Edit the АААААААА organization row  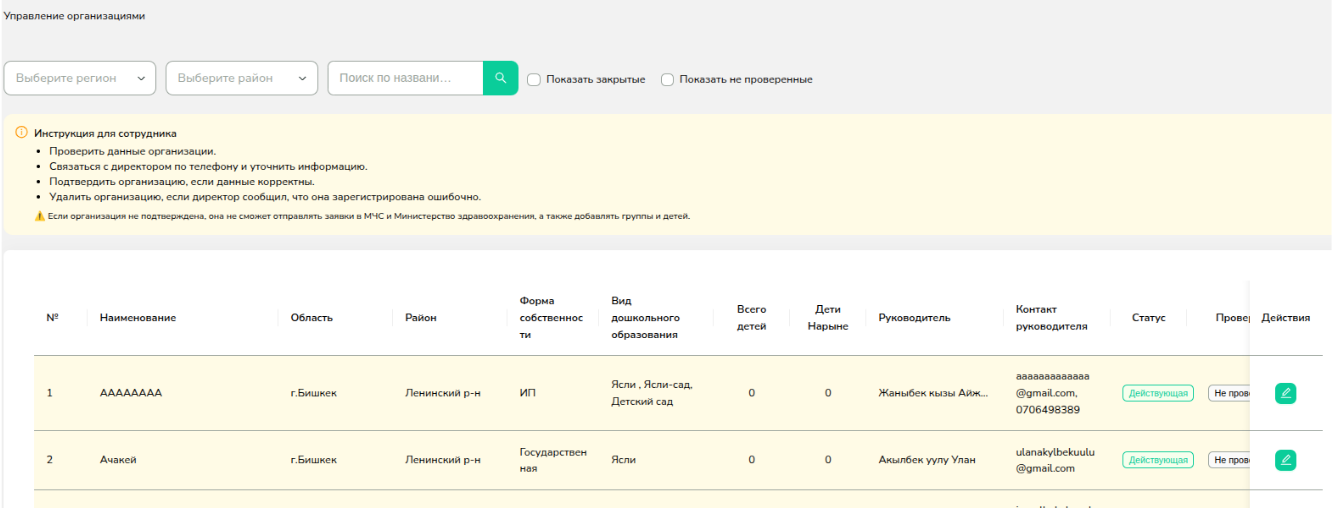click(x=1285, y=393)
